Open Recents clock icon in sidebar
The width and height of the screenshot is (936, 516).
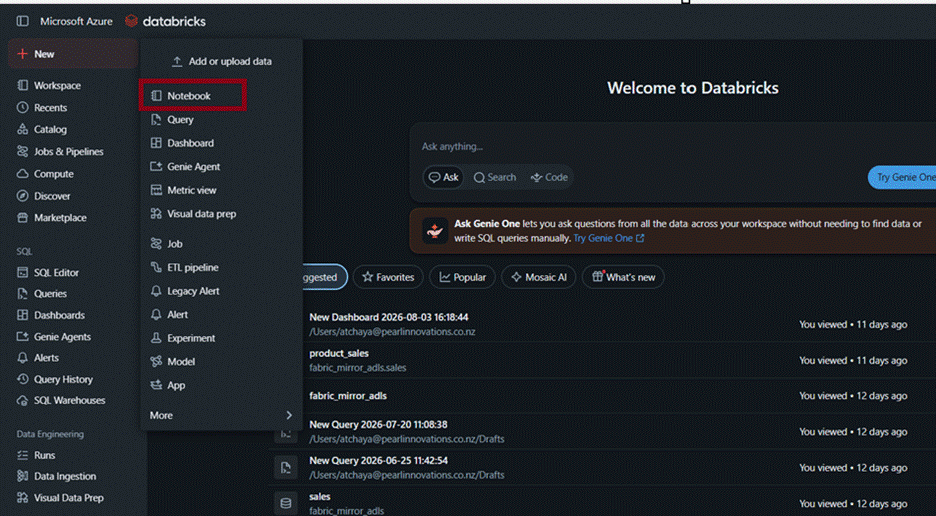tap(23, 108)
